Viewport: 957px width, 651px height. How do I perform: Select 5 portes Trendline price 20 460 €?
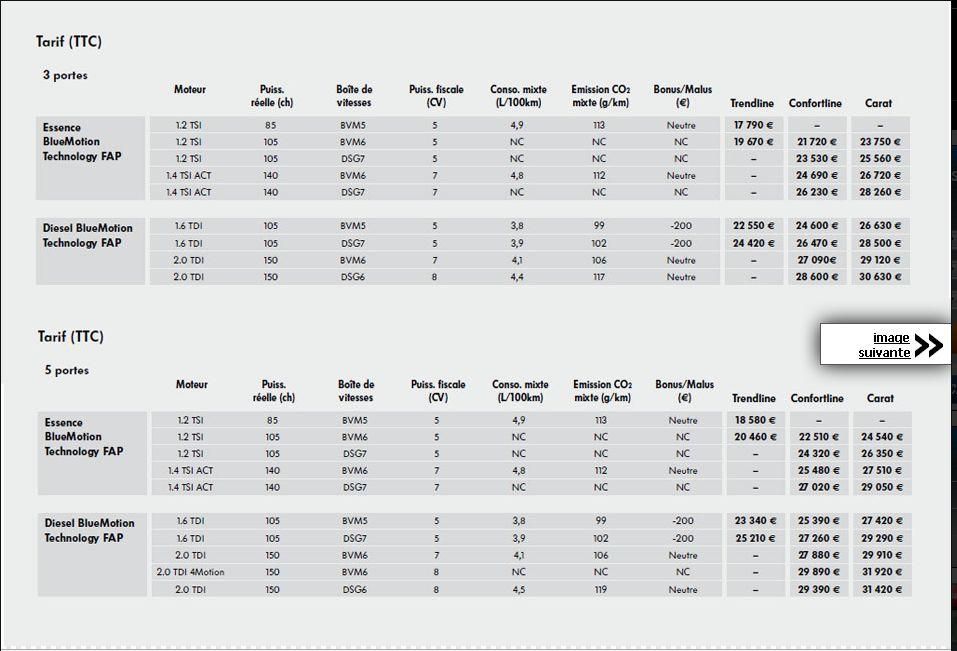756,437
